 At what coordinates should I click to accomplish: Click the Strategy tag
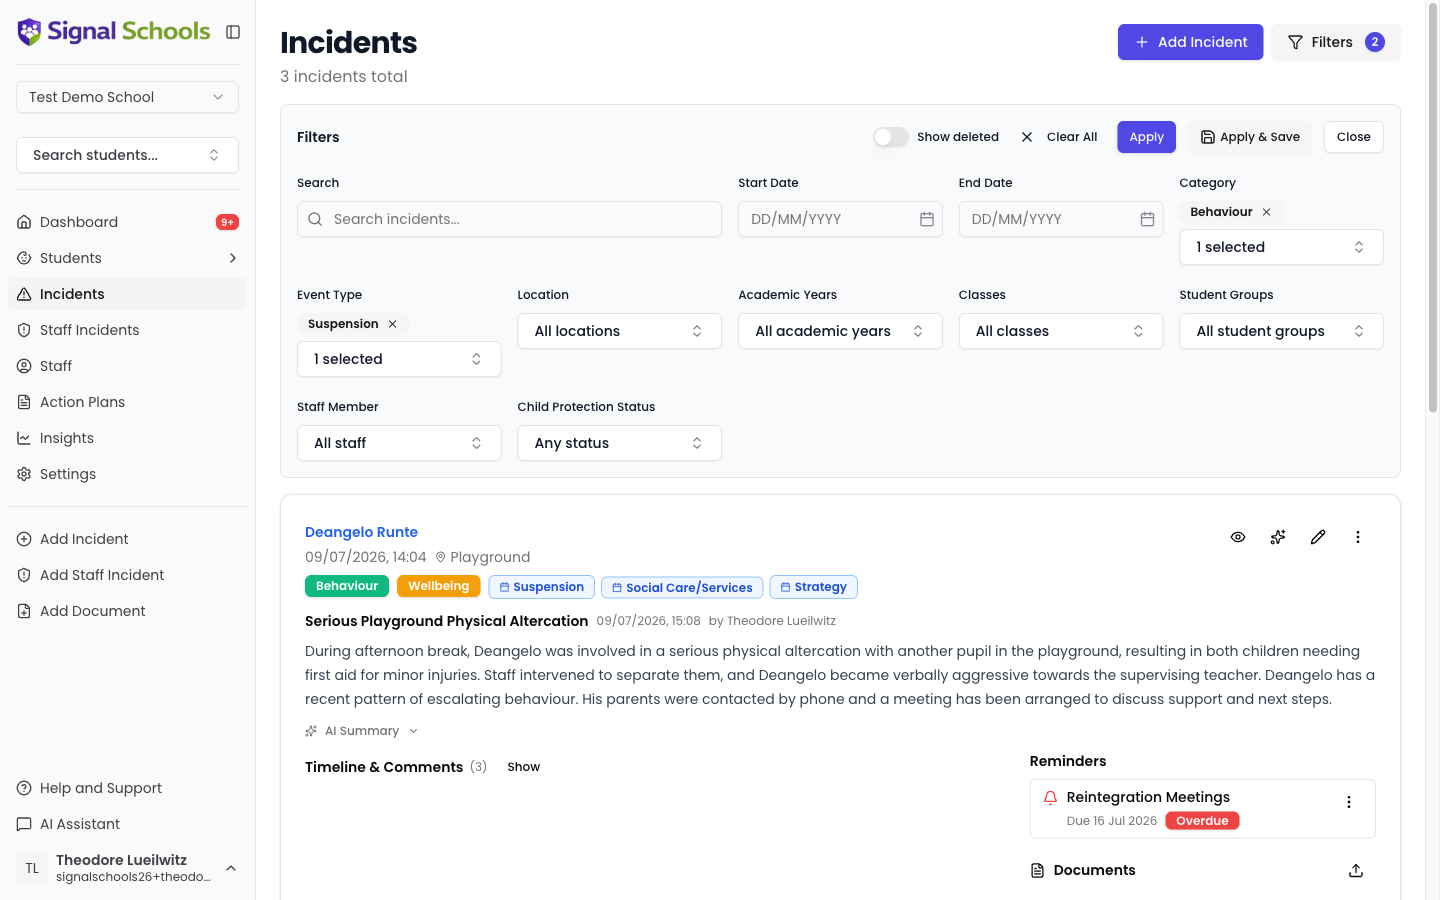pyautogui.click(x=814, y=587)
